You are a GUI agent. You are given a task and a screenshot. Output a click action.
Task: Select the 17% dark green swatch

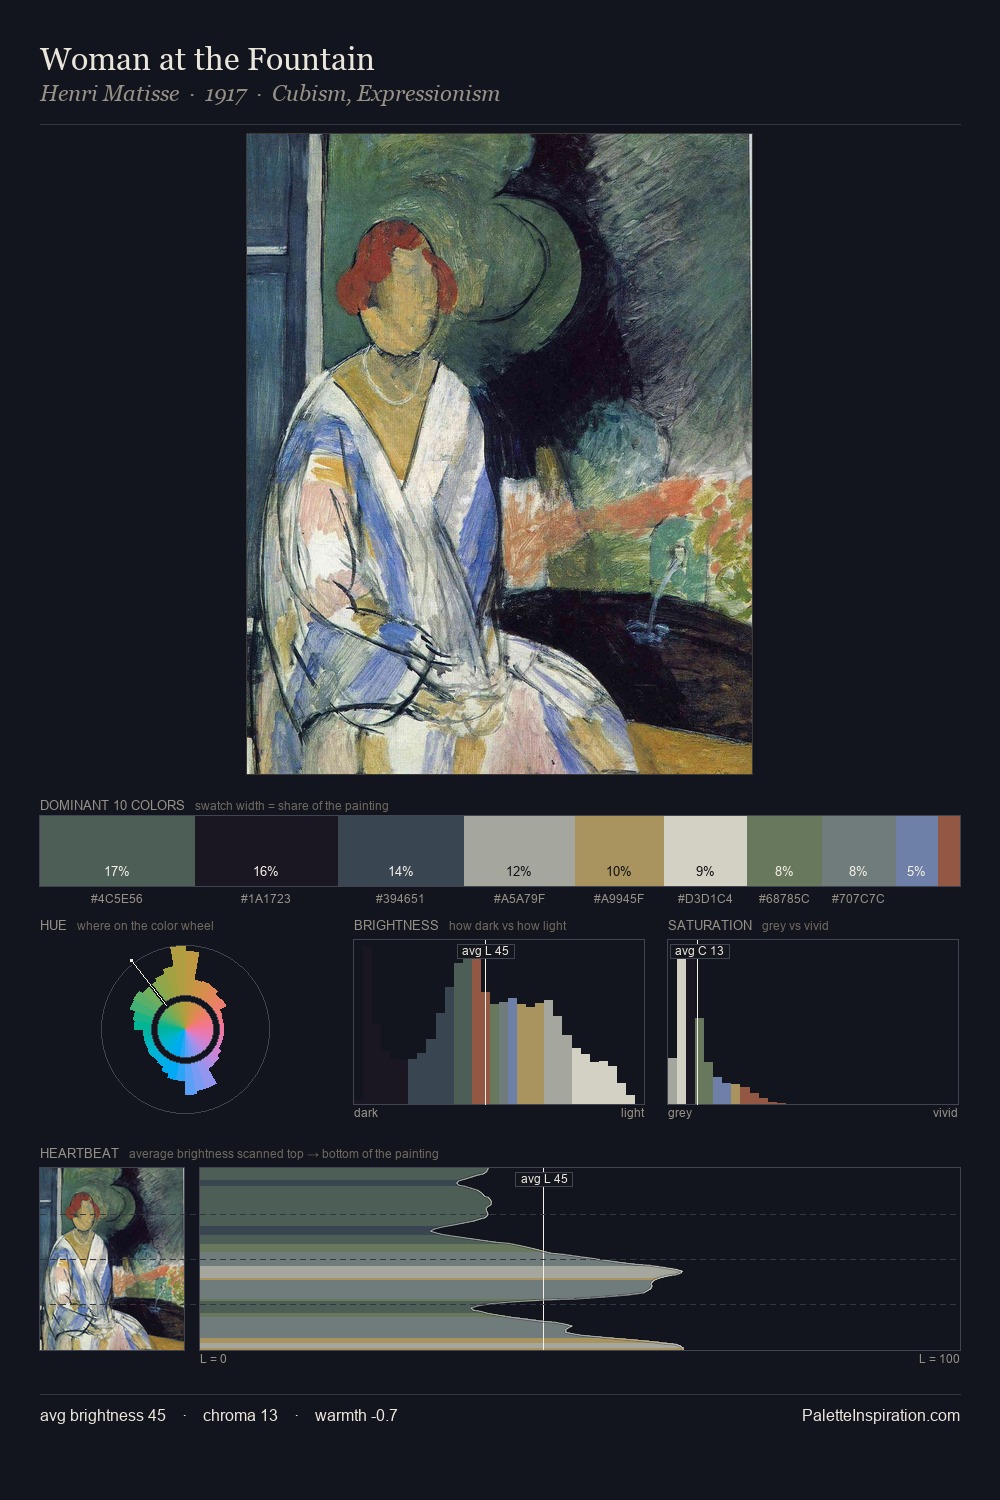(117, 851)
